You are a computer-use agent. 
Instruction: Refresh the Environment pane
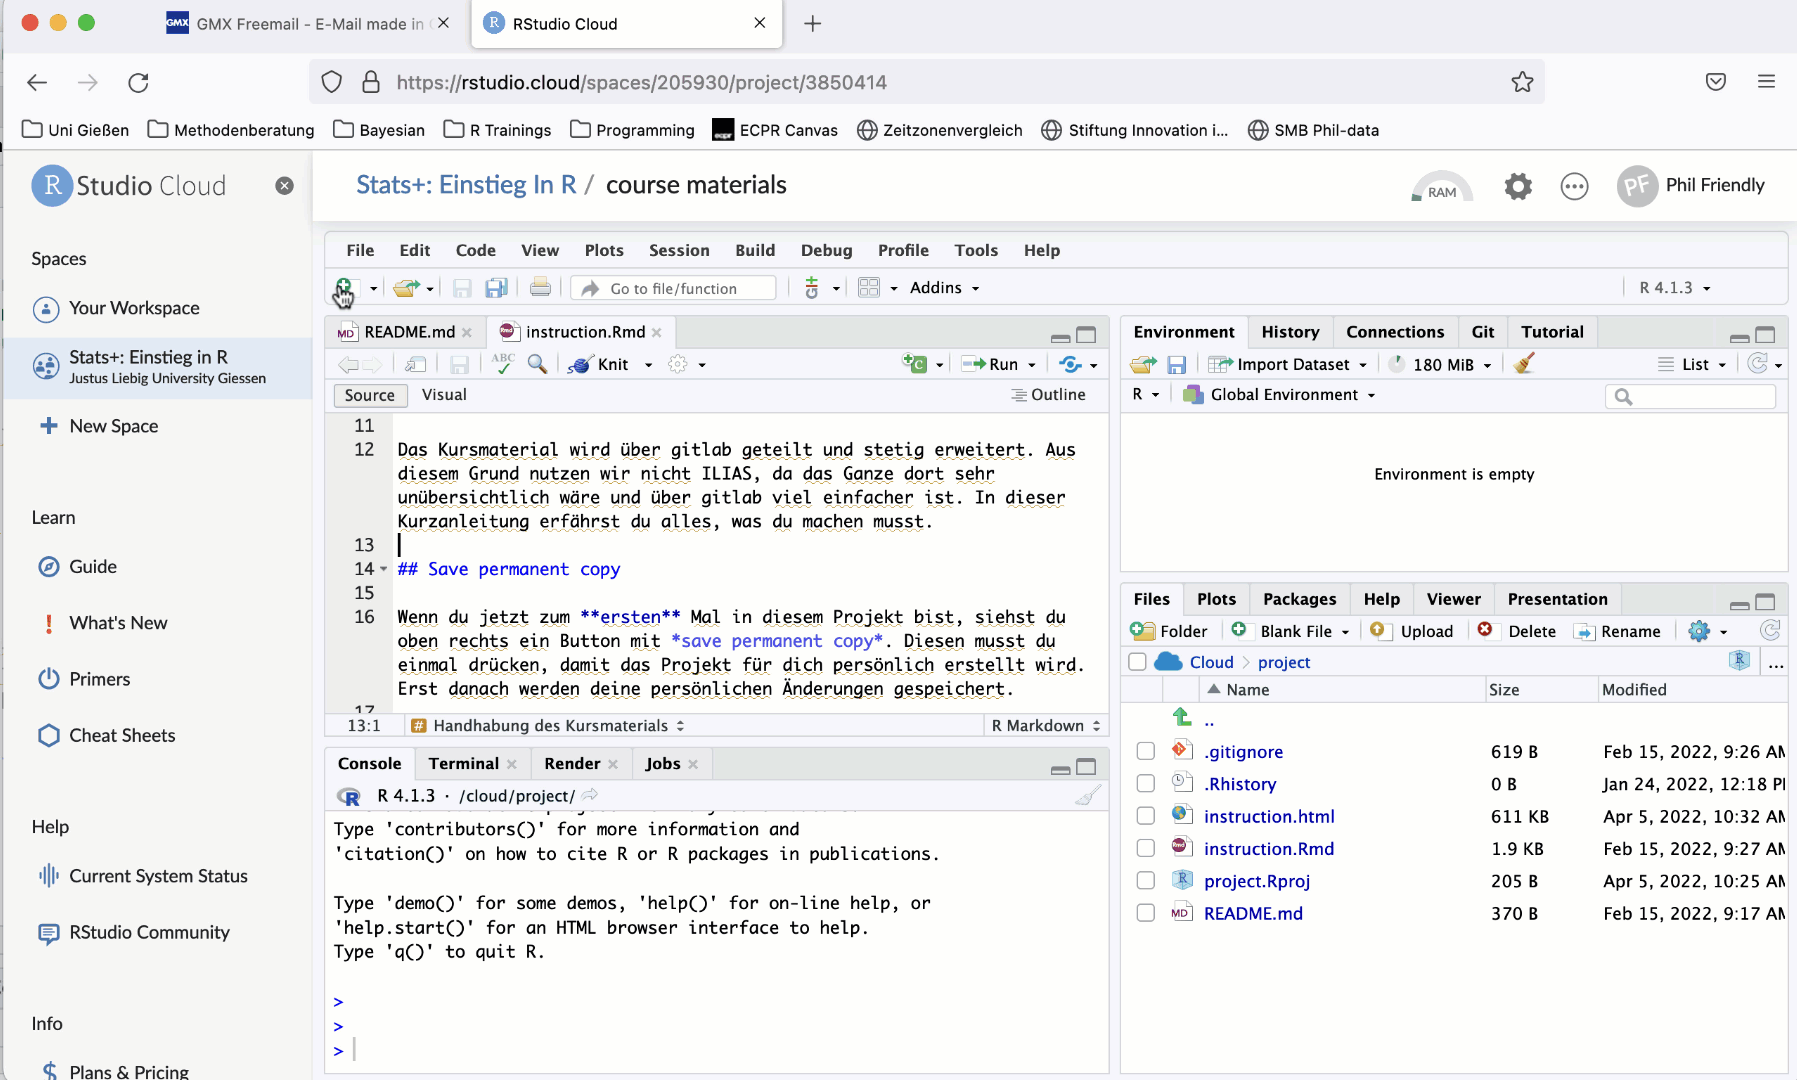click(1758, 364)
